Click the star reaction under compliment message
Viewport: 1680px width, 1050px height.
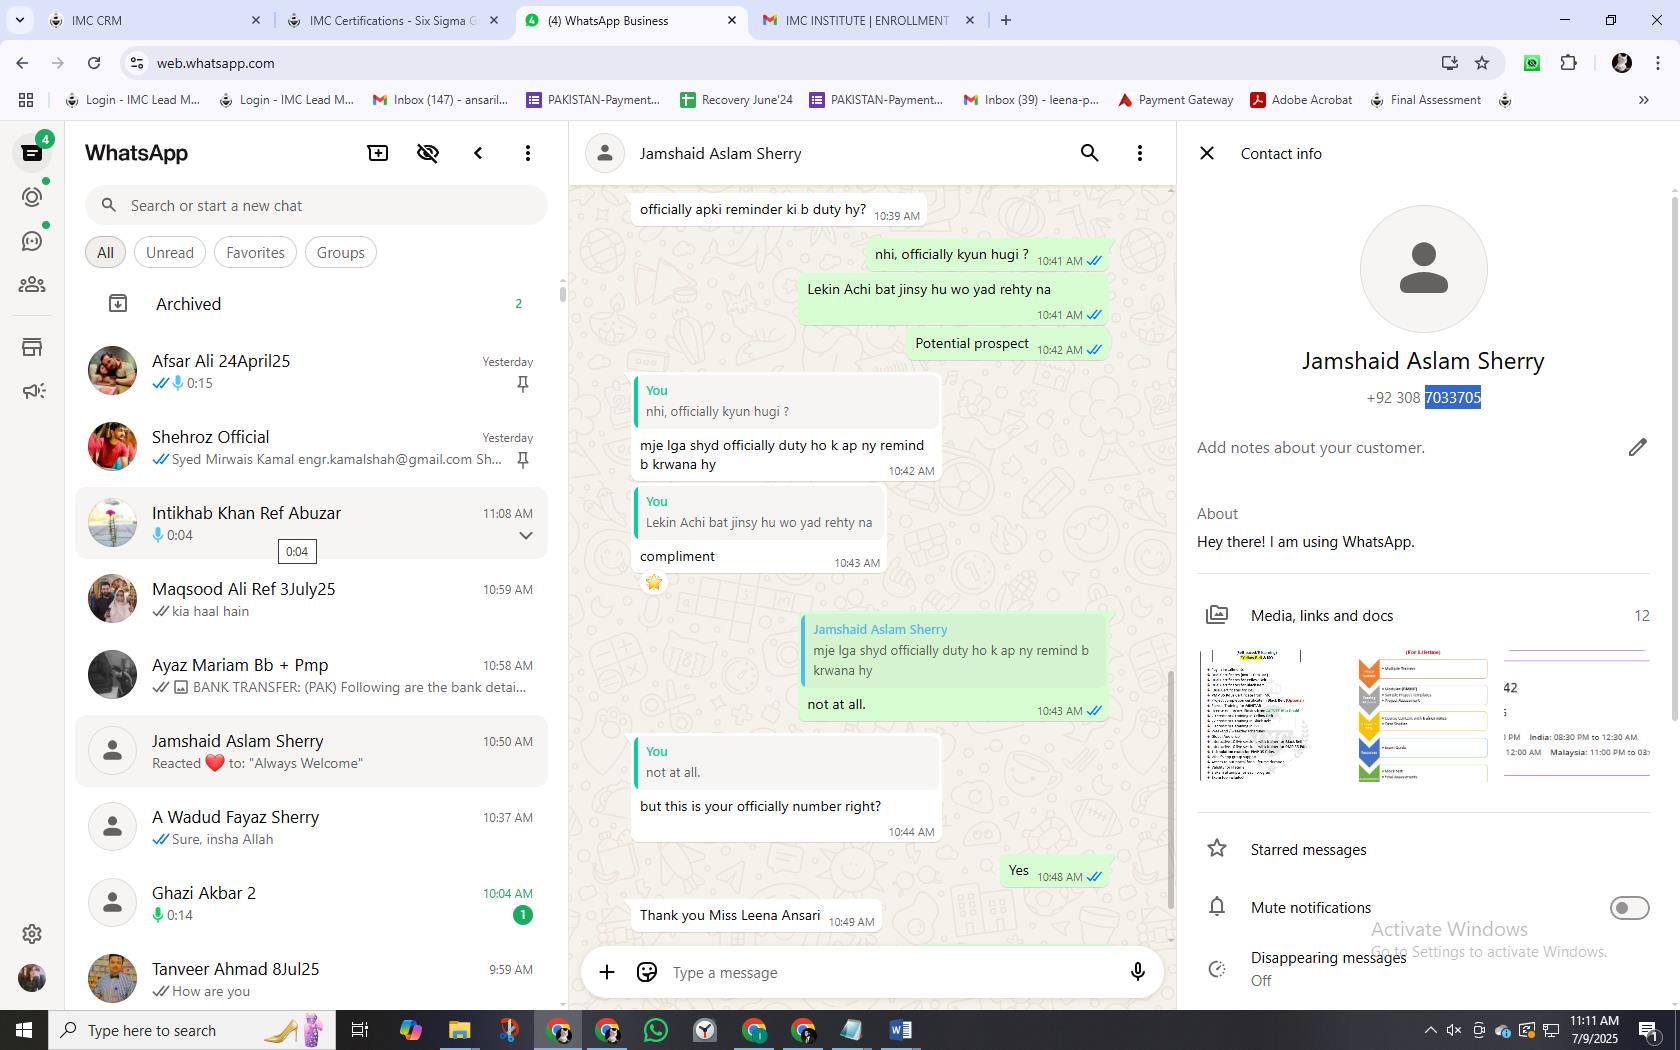click(x=654, y=582)
